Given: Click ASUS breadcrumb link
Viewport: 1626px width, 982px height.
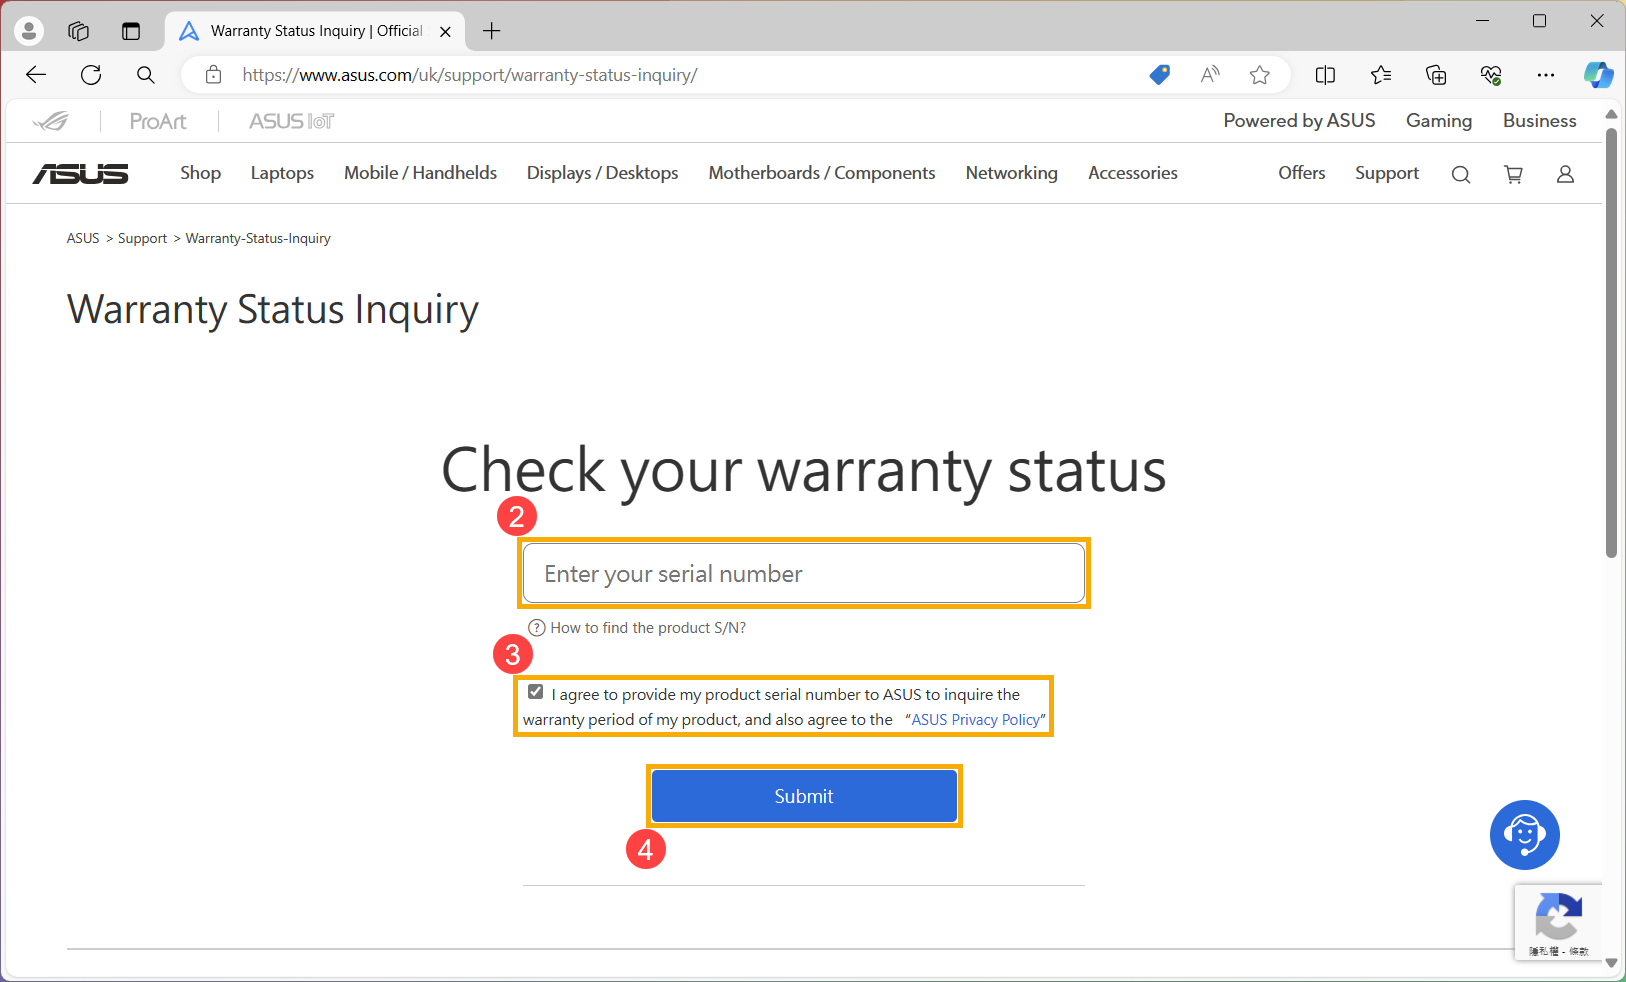Looking at the screenshot, I should 83,238.
